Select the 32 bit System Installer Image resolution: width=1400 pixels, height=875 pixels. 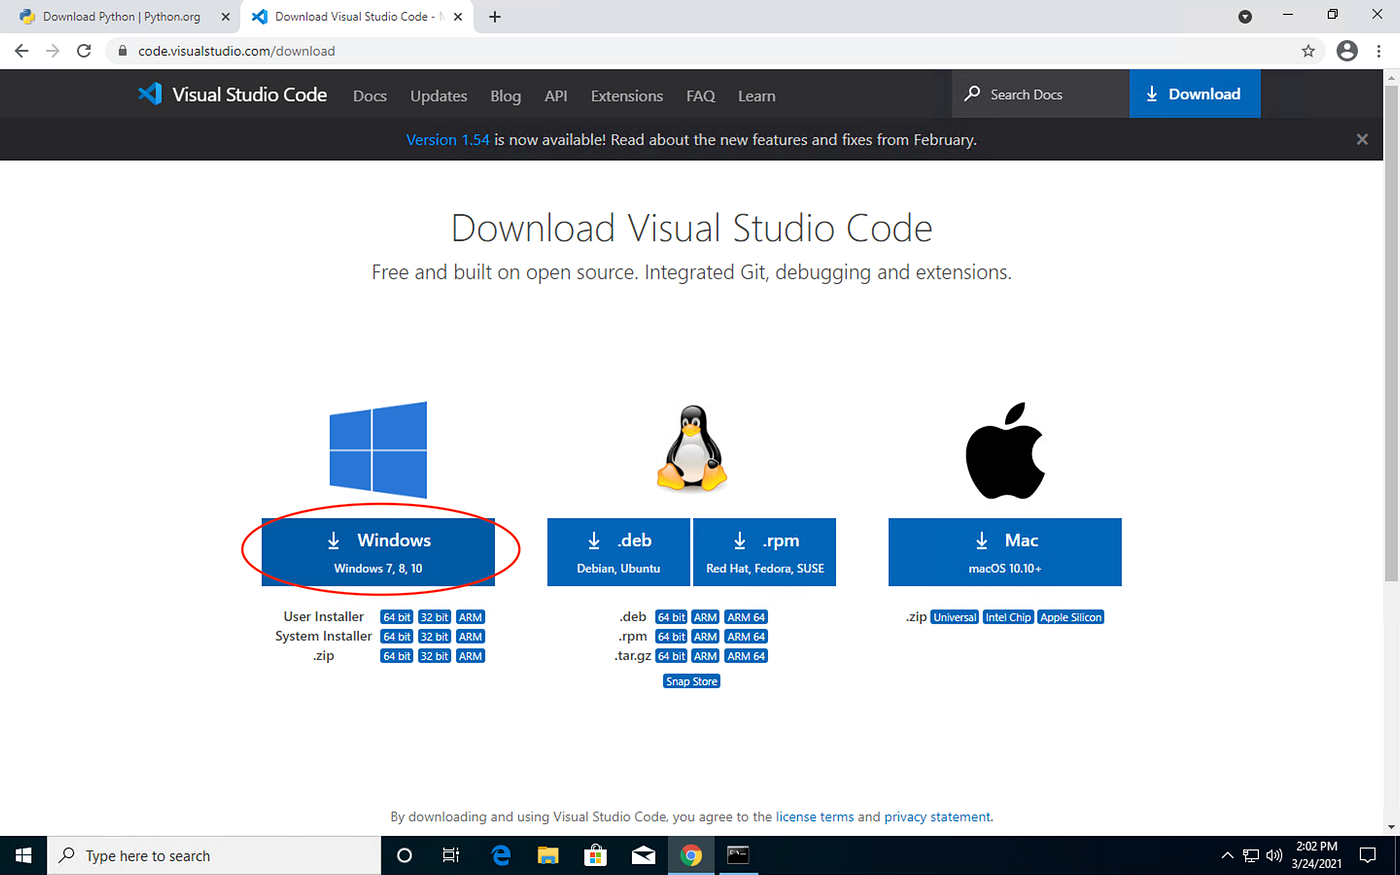[434, 636]
